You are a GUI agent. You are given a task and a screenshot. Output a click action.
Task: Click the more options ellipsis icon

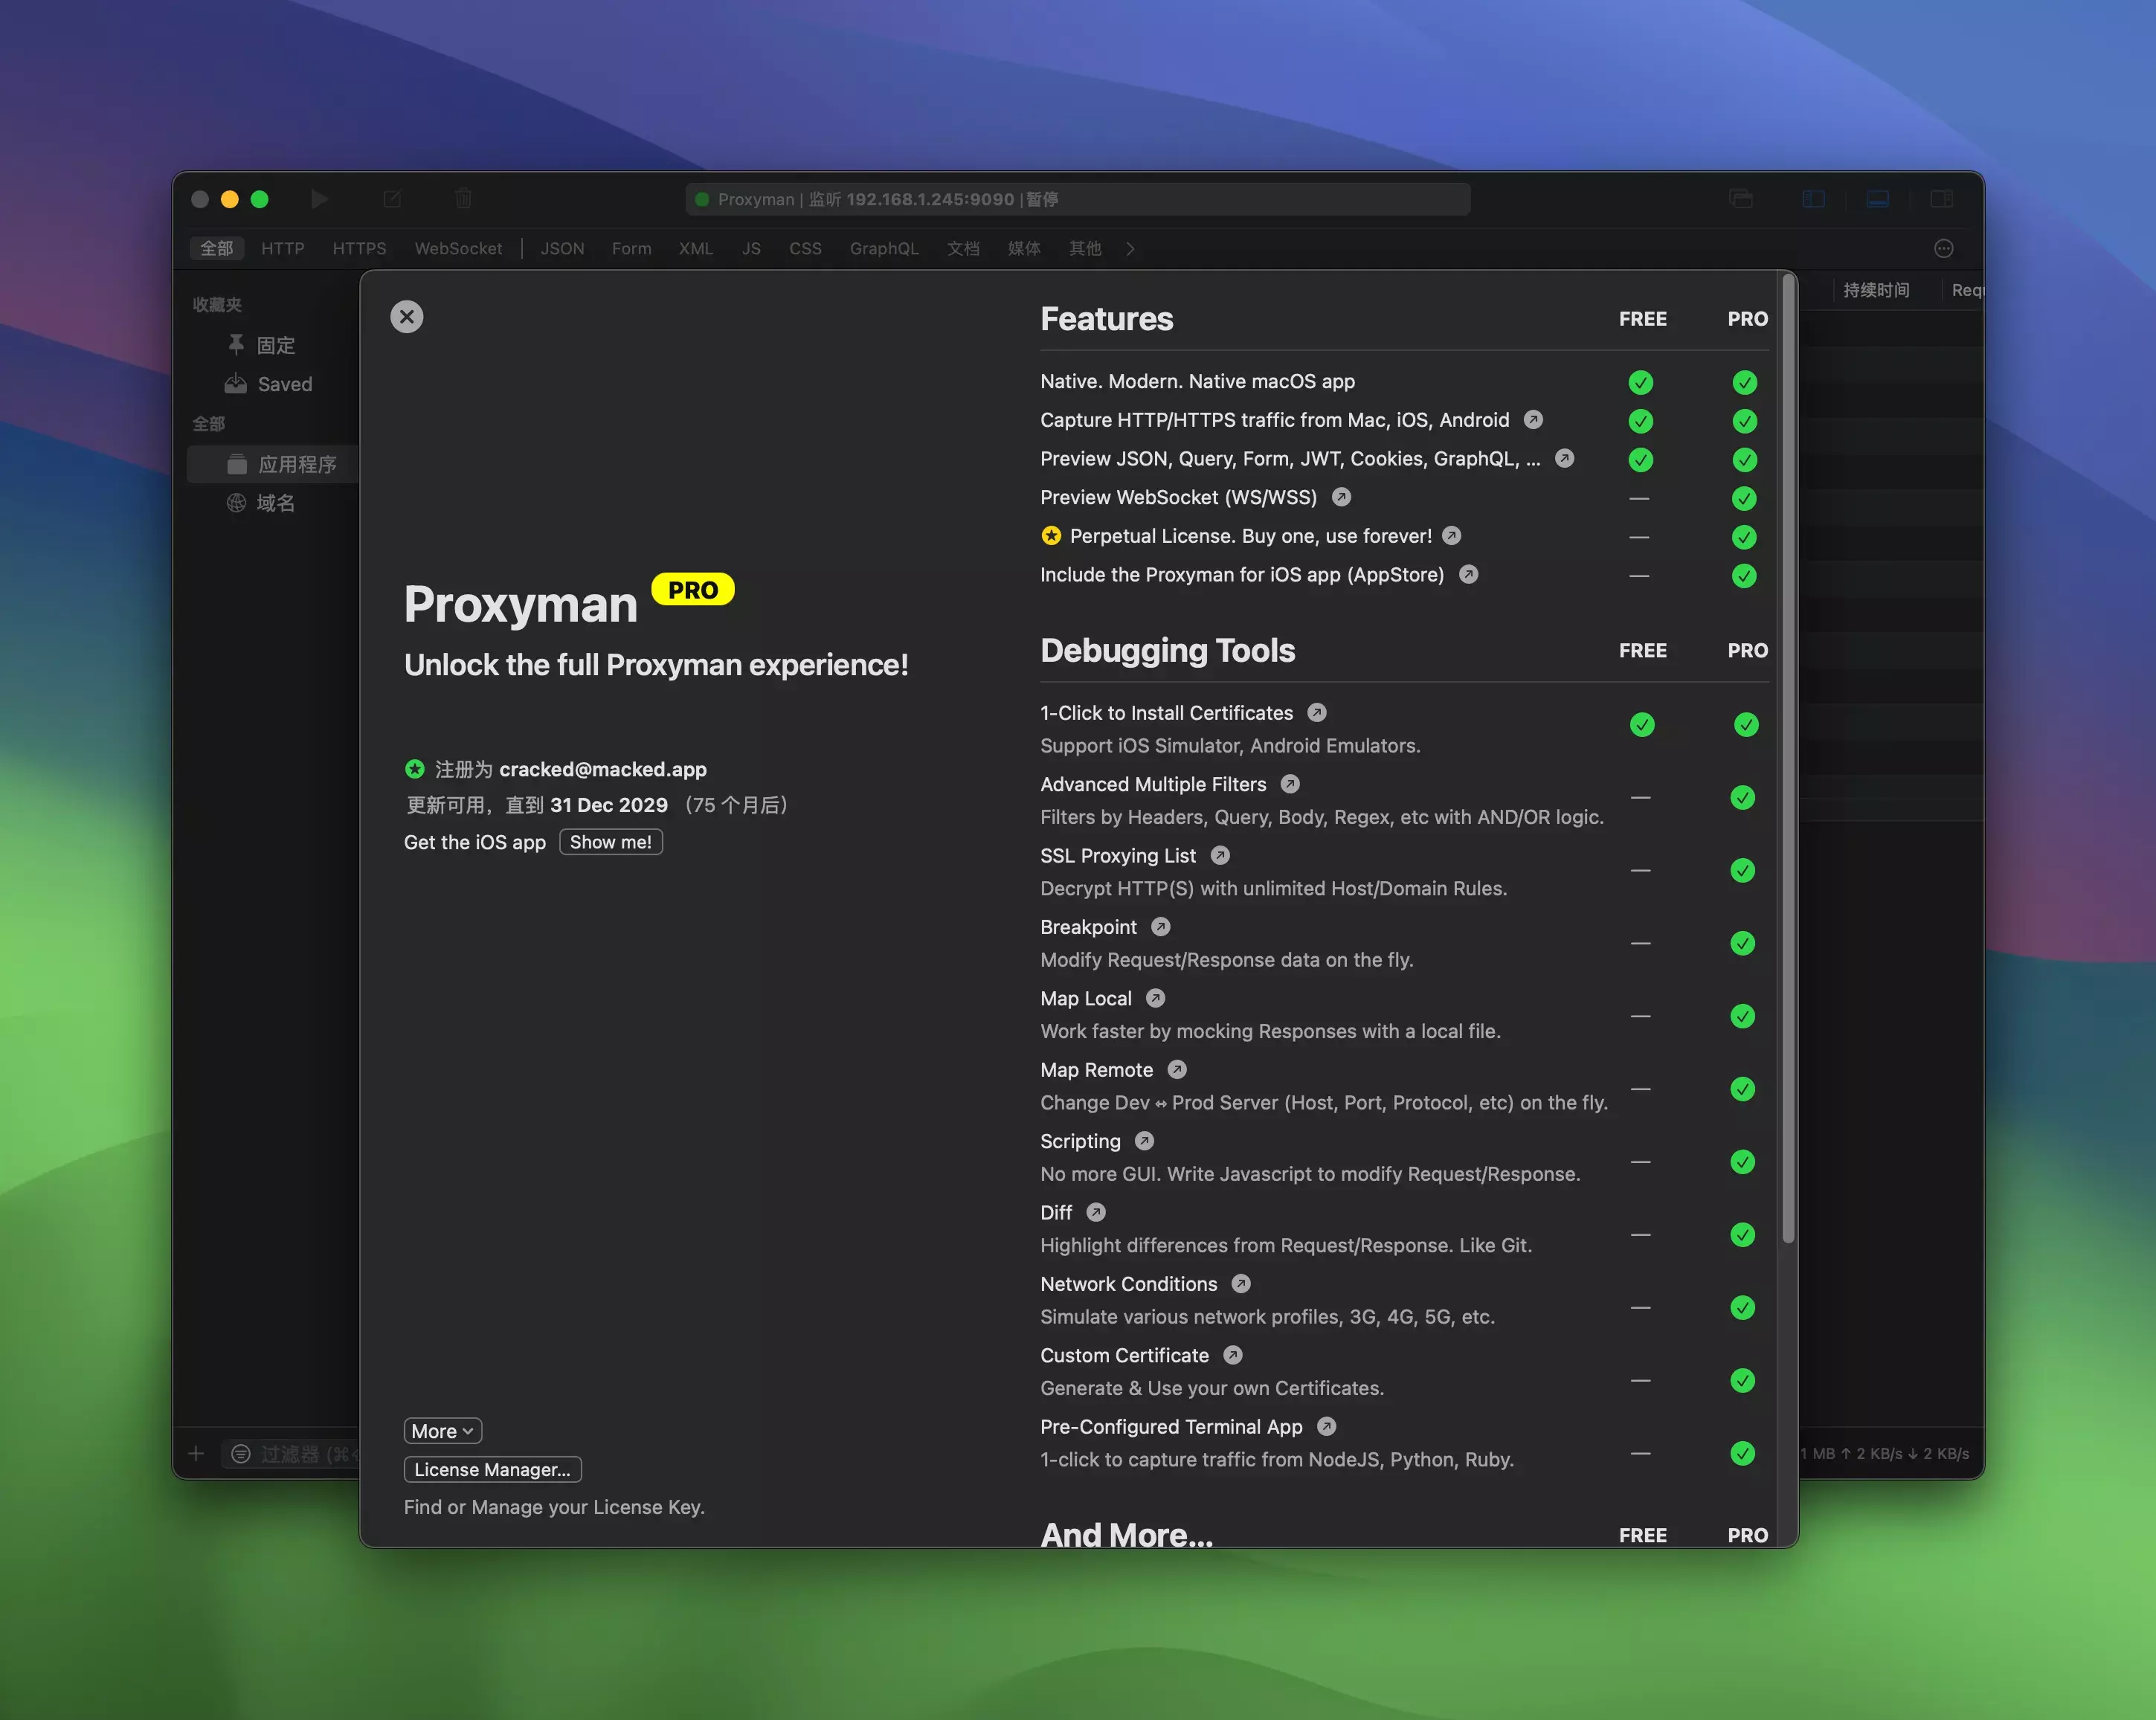pyautogui.click(x=1943, y=248)
